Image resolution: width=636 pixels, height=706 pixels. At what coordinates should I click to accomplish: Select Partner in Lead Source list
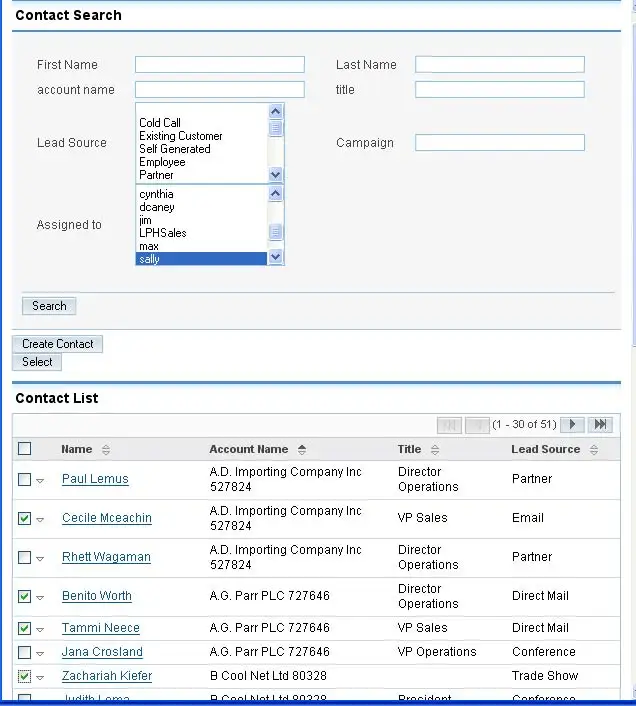(x=201, y=175)
